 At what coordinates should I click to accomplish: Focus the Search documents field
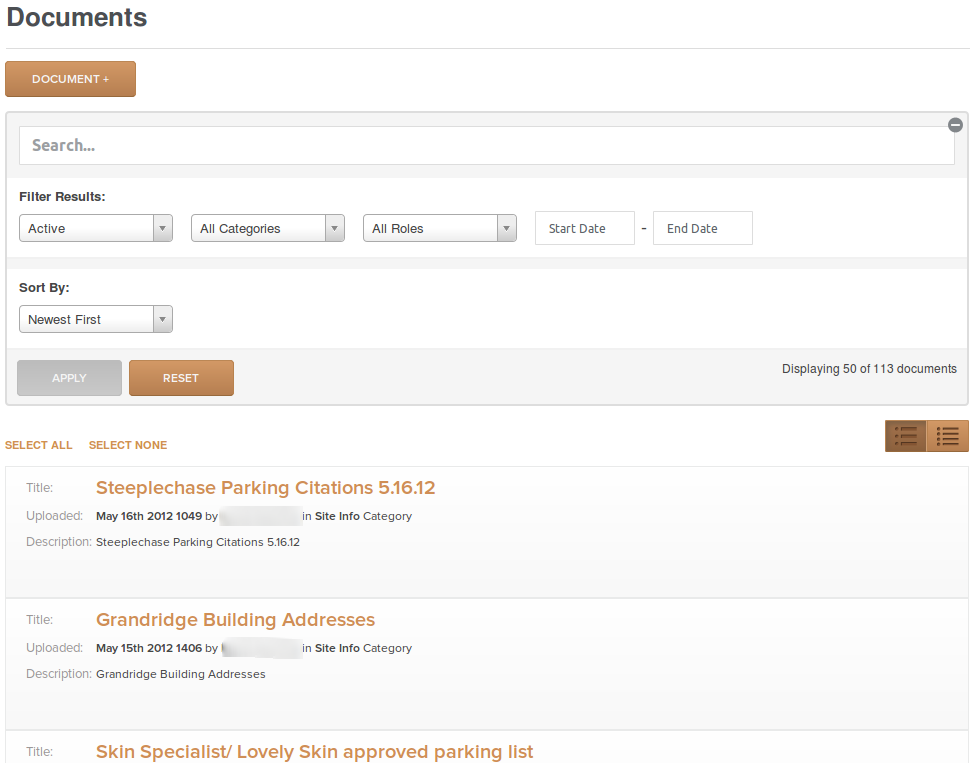[x=486, y=146]
